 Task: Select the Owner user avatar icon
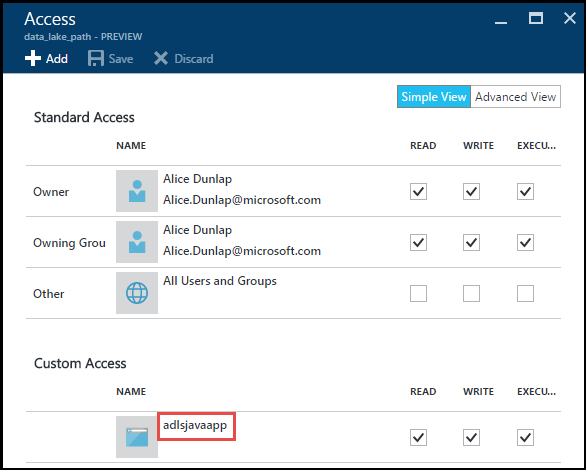pos(137,191)
